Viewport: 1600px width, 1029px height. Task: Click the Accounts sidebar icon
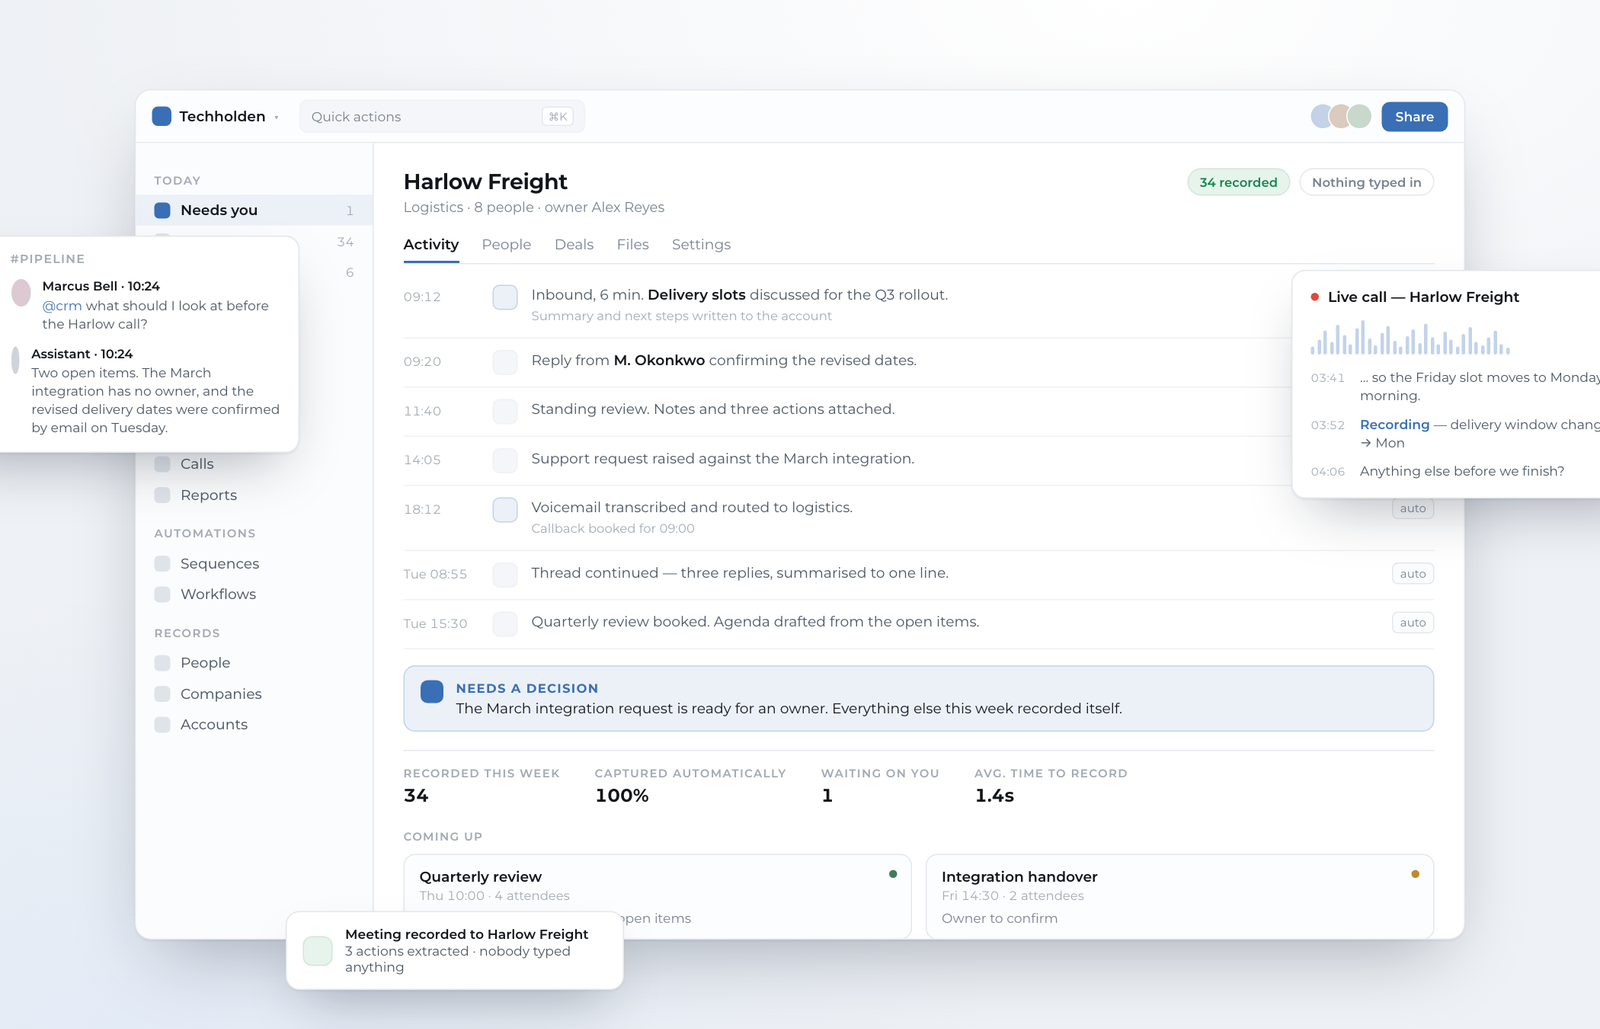point(162,725)
